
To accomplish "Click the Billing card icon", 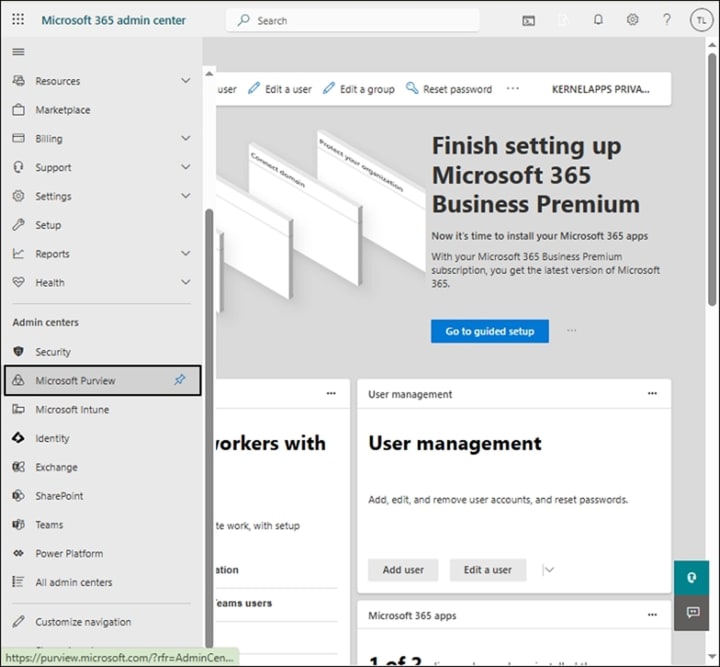I will pos(18,138).
